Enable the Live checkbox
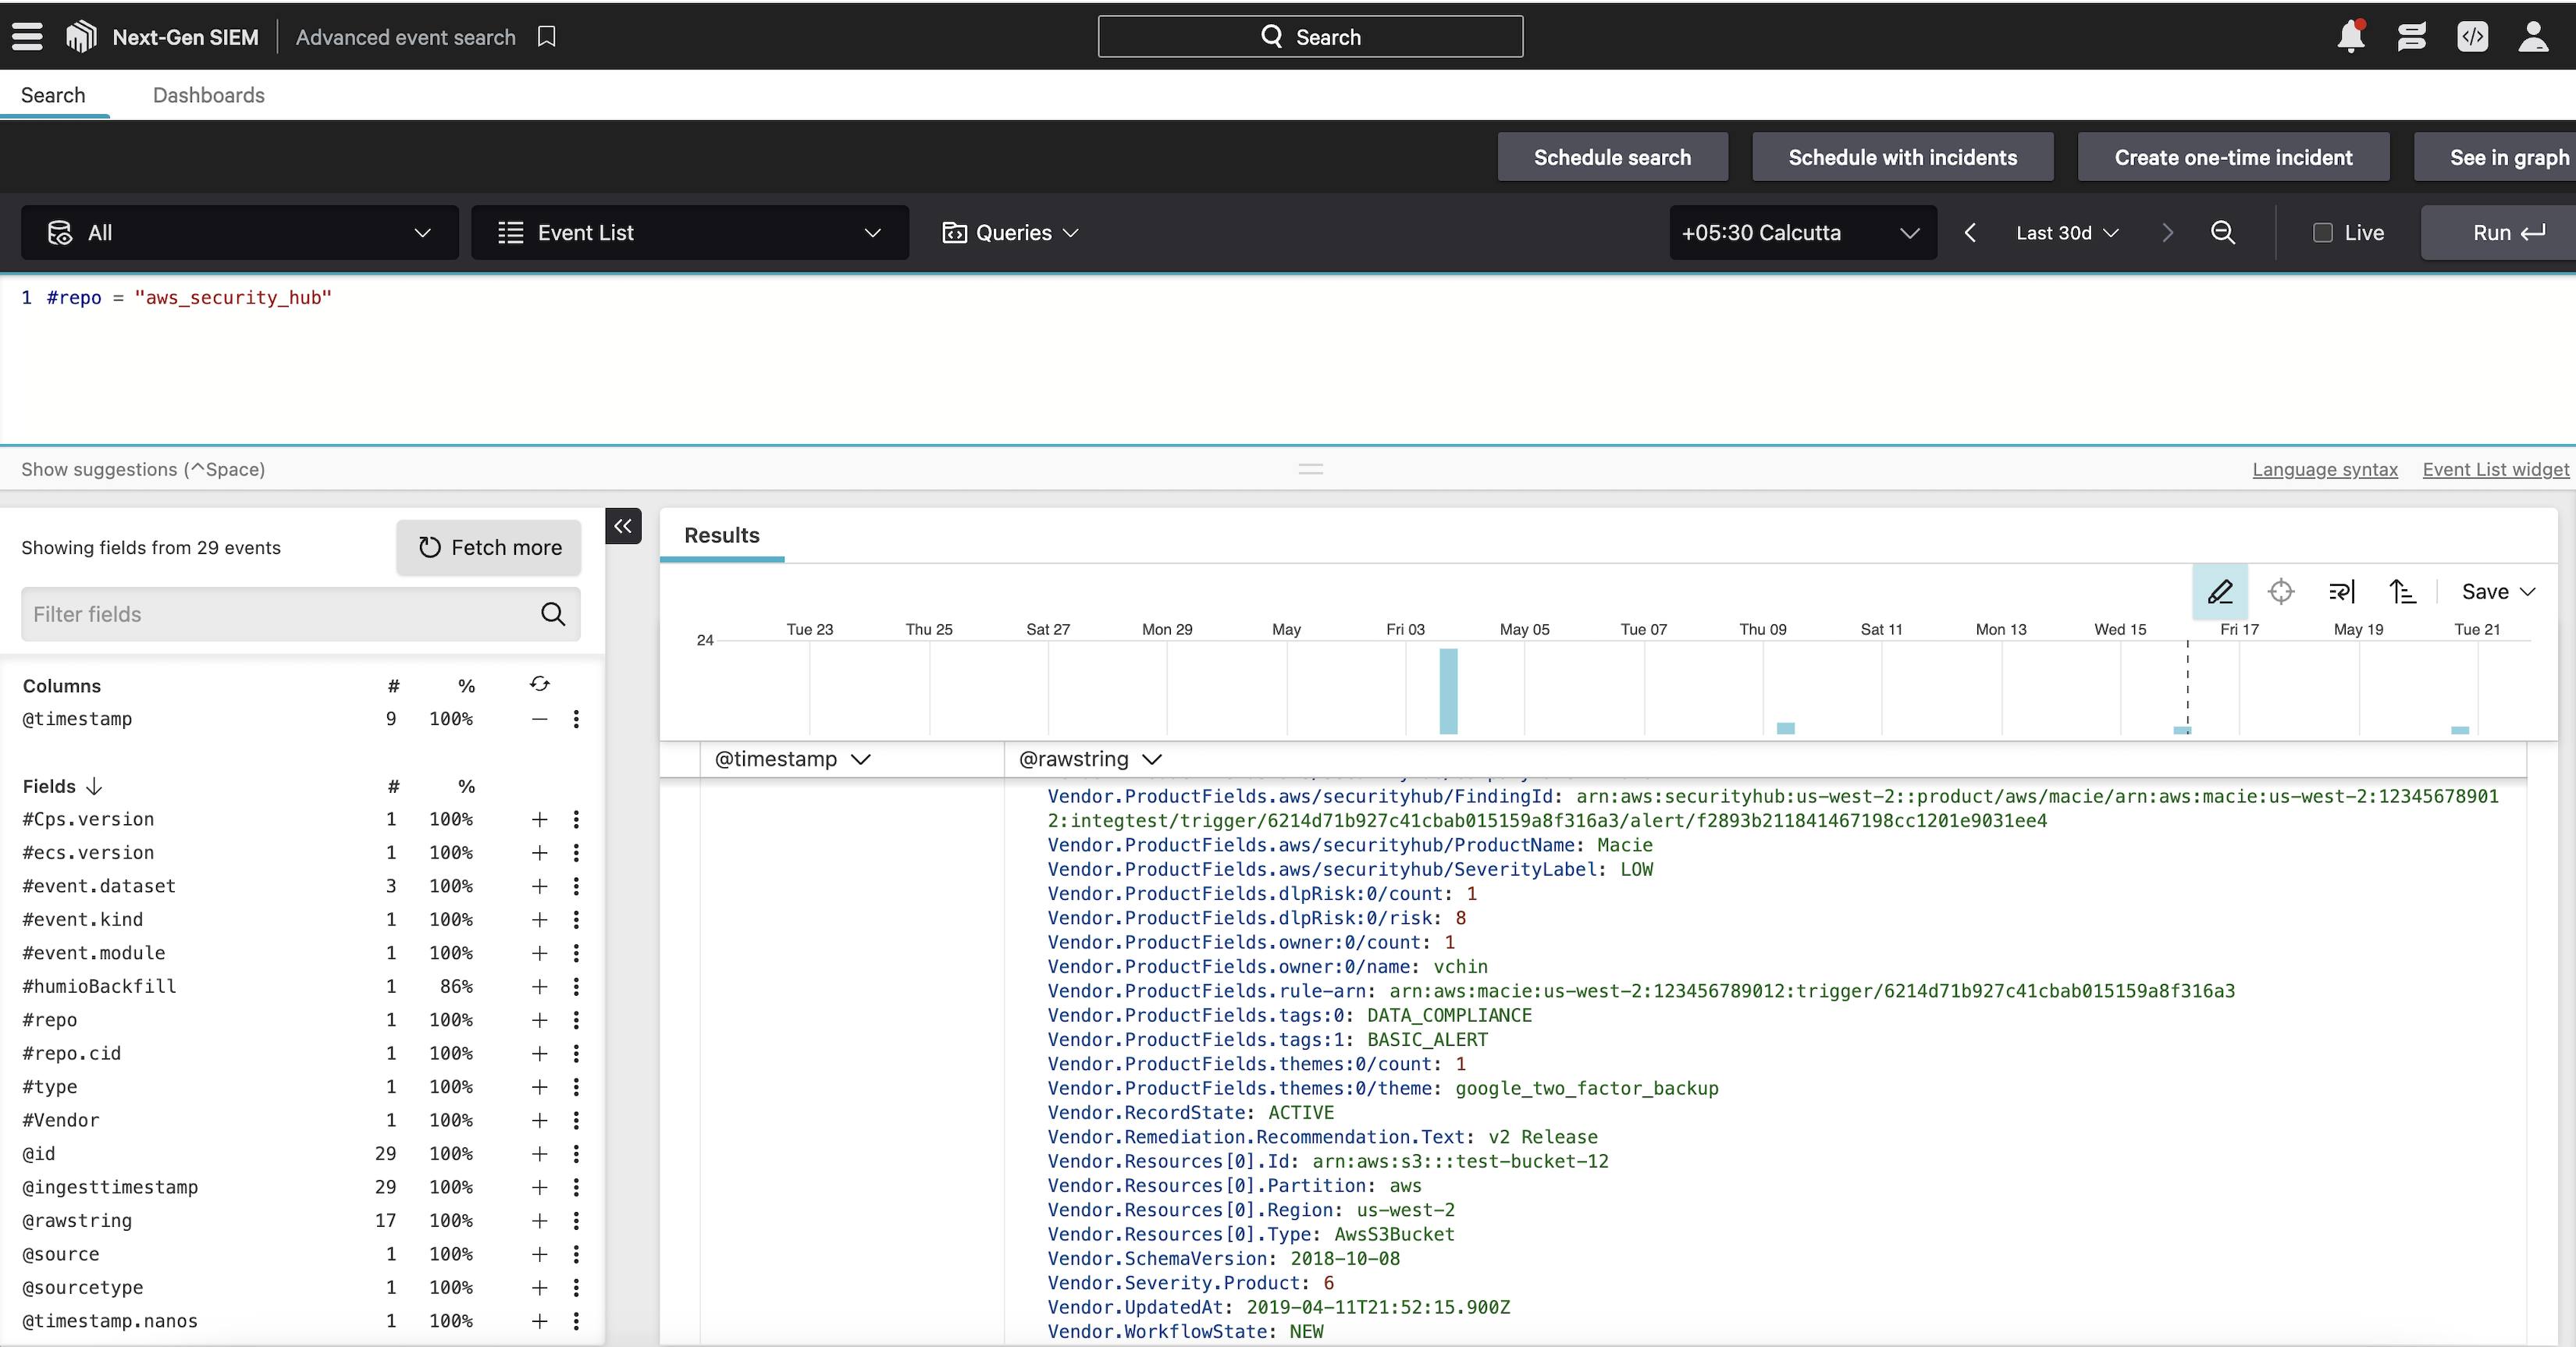 2323,233
